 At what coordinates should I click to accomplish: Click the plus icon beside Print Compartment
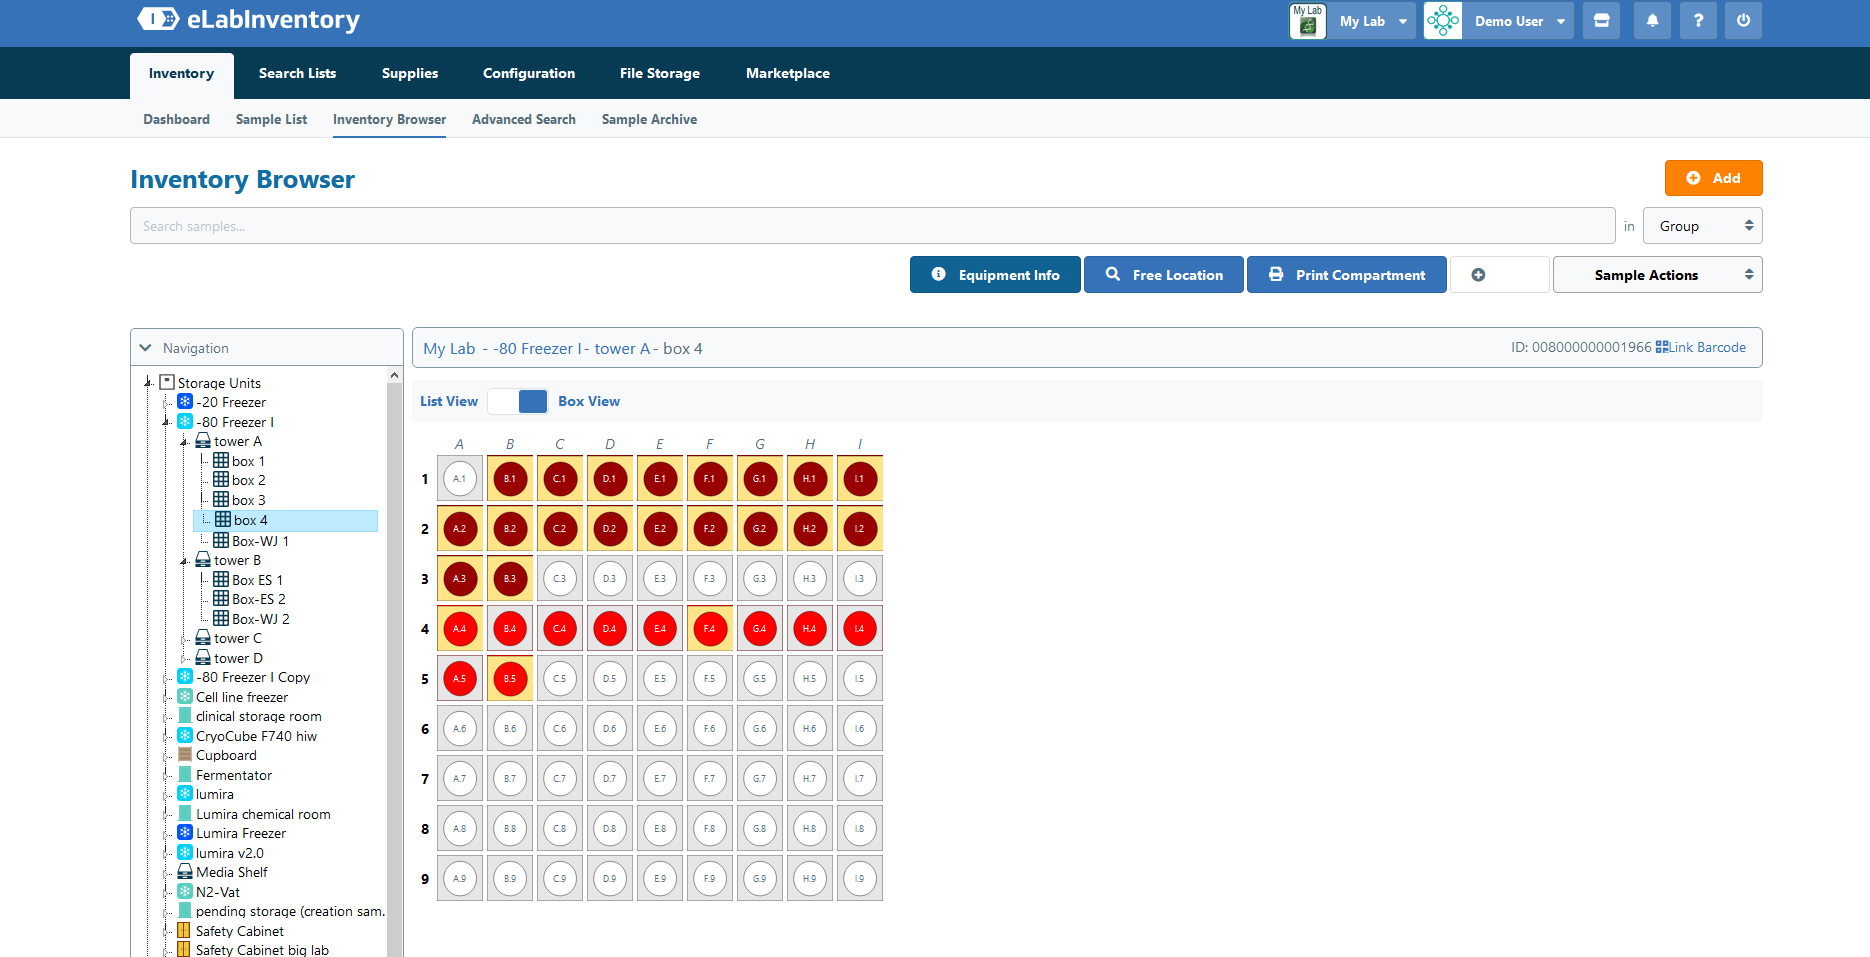point(1478,275)
